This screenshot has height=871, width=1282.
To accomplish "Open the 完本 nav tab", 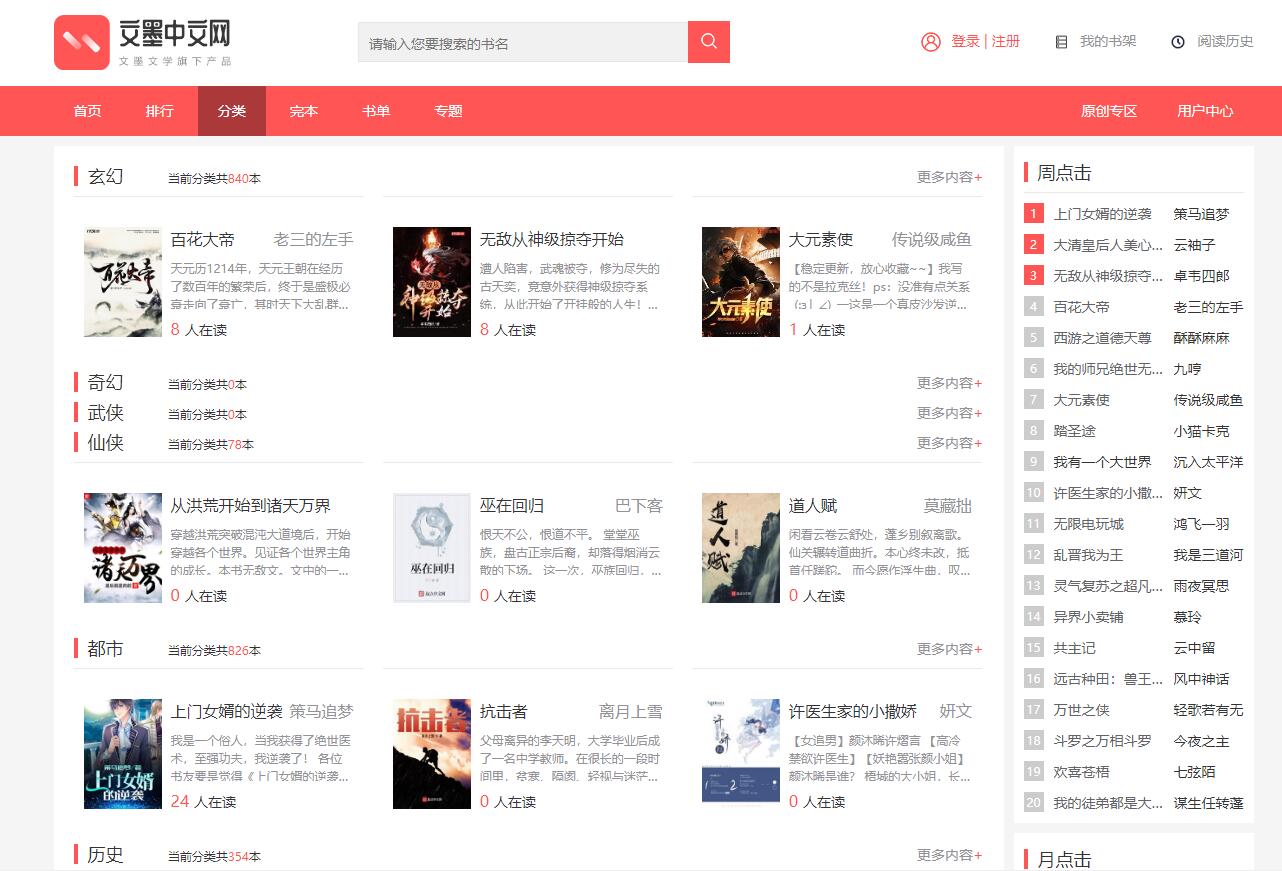I will tap(304, 111).
